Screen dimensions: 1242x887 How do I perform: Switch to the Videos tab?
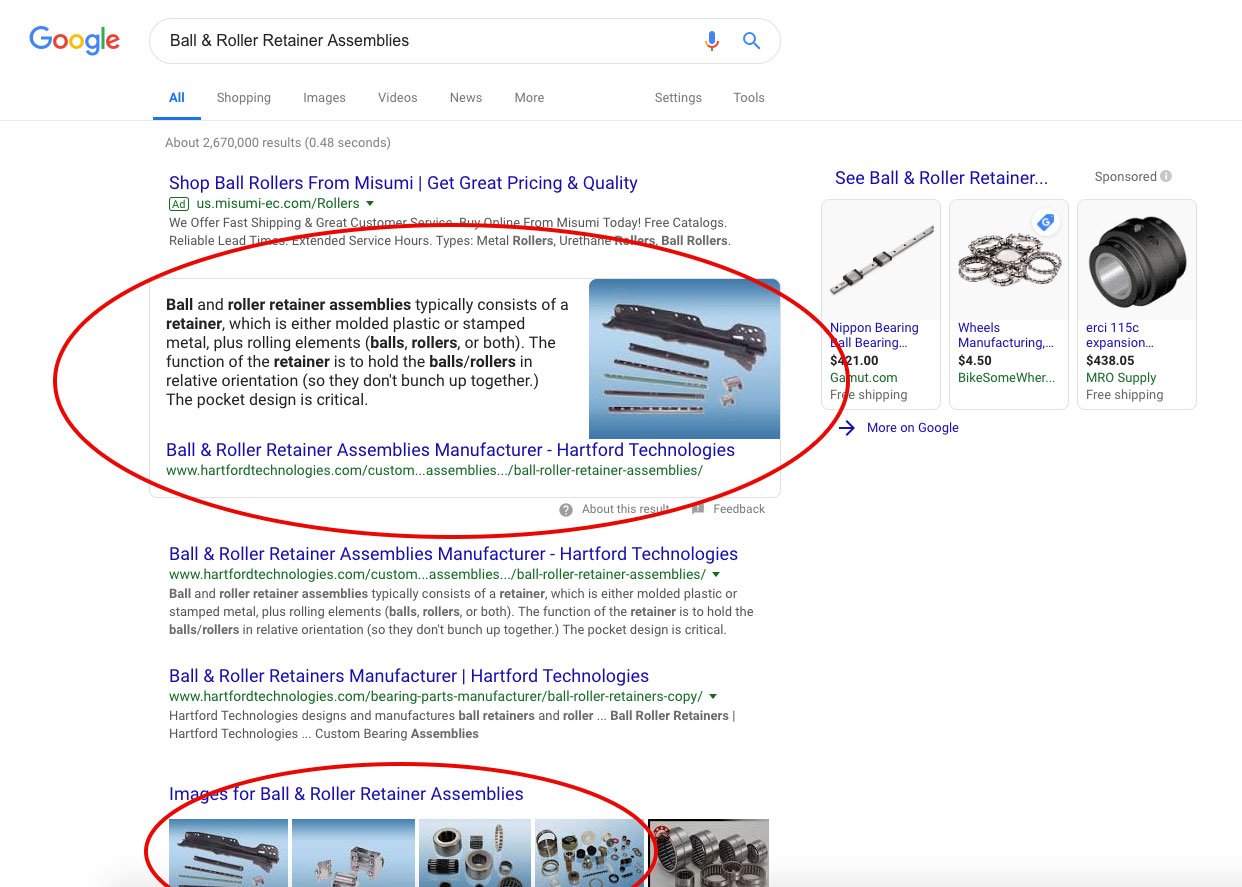click(398, 98)
